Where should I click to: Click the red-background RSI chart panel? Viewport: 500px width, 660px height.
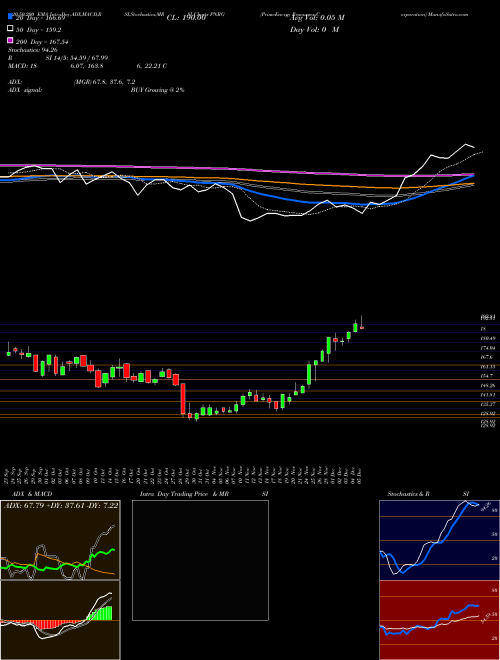[x=439, y=620]
